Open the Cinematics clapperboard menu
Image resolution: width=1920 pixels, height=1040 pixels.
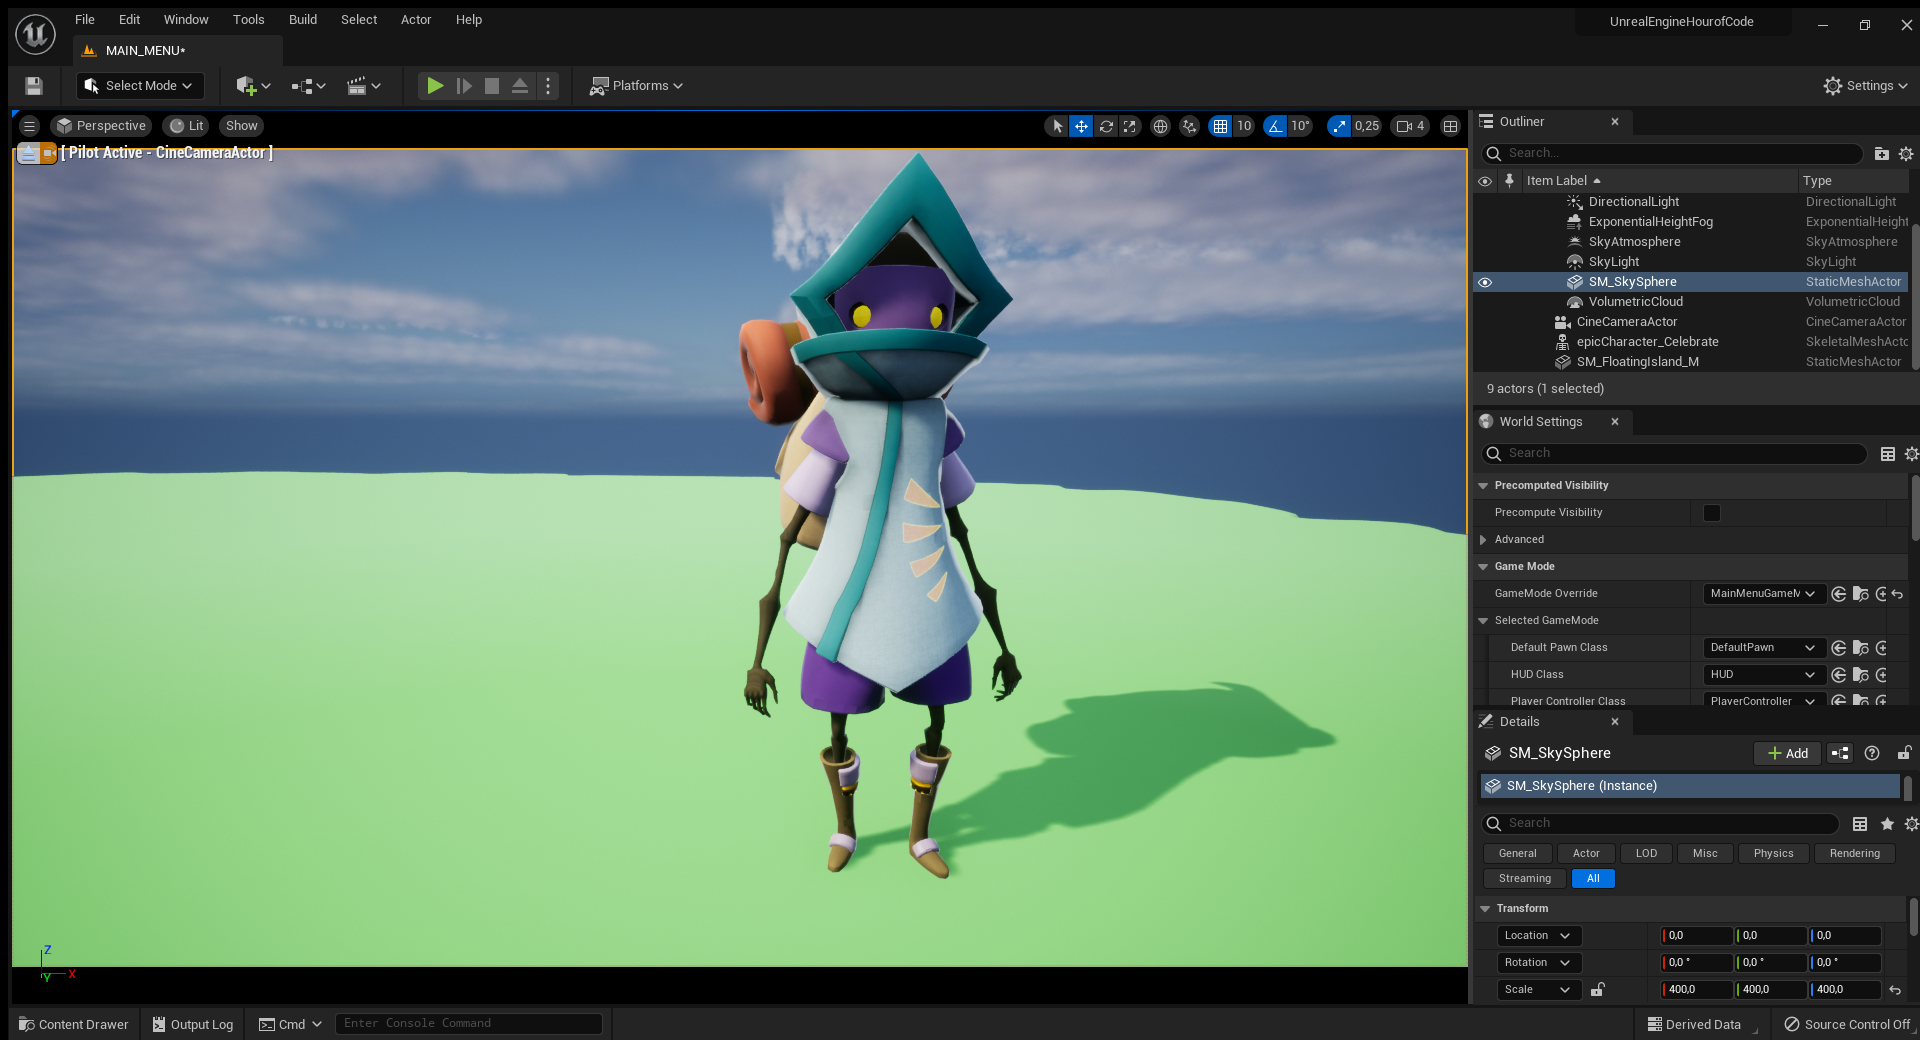[364, 86]
